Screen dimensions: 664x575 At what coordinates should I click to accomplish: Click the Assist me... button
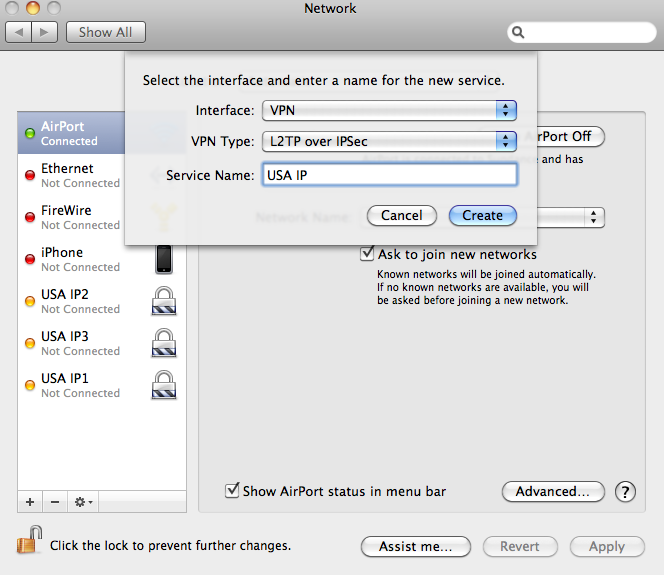pos(415,546)
